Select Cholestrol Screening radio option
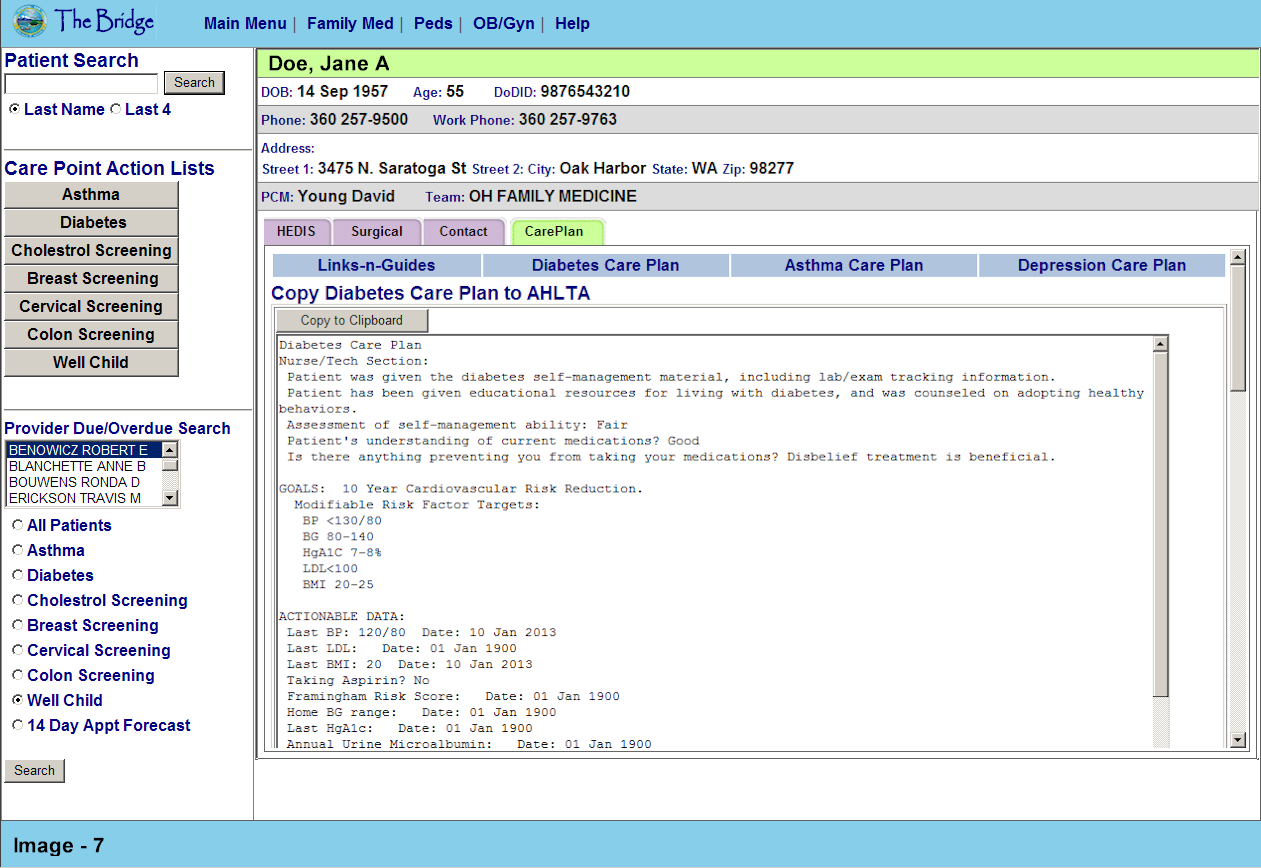Image resolution: width=1261 pixels, height=868 pixels. [x=17, y=600]
